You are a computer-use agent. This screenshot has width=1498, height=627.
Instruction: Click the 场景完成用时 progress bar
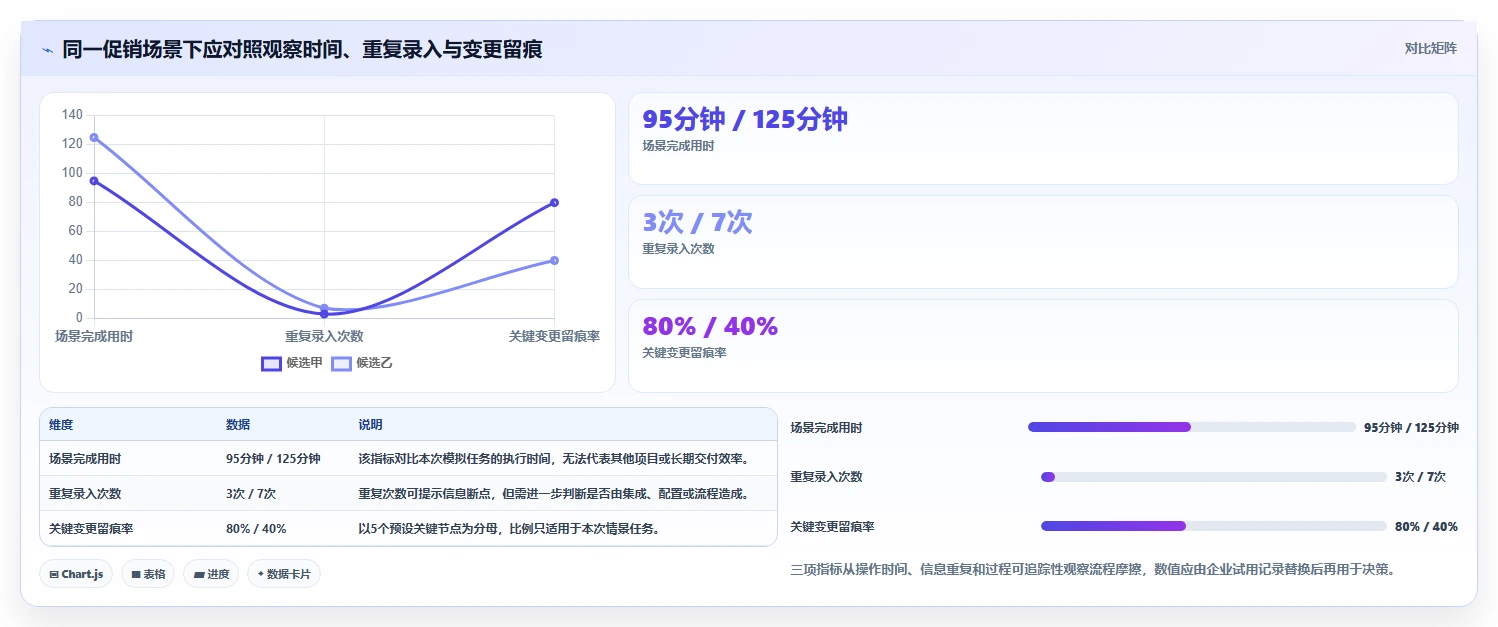tap(1192, 427)
